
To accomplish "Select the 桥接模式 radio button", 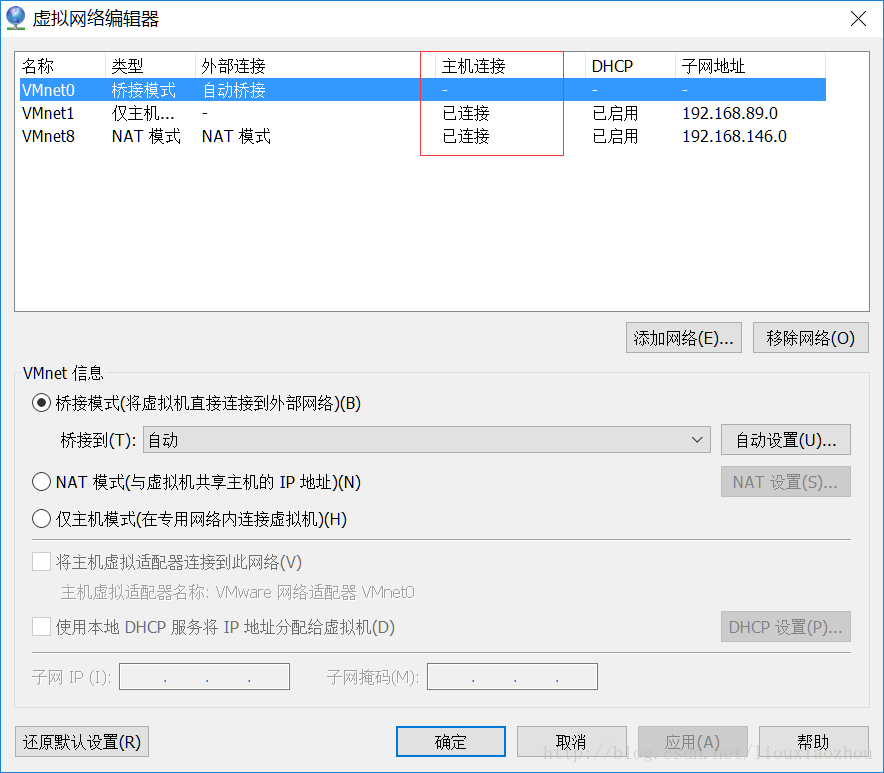I will (x=41, y=403).
